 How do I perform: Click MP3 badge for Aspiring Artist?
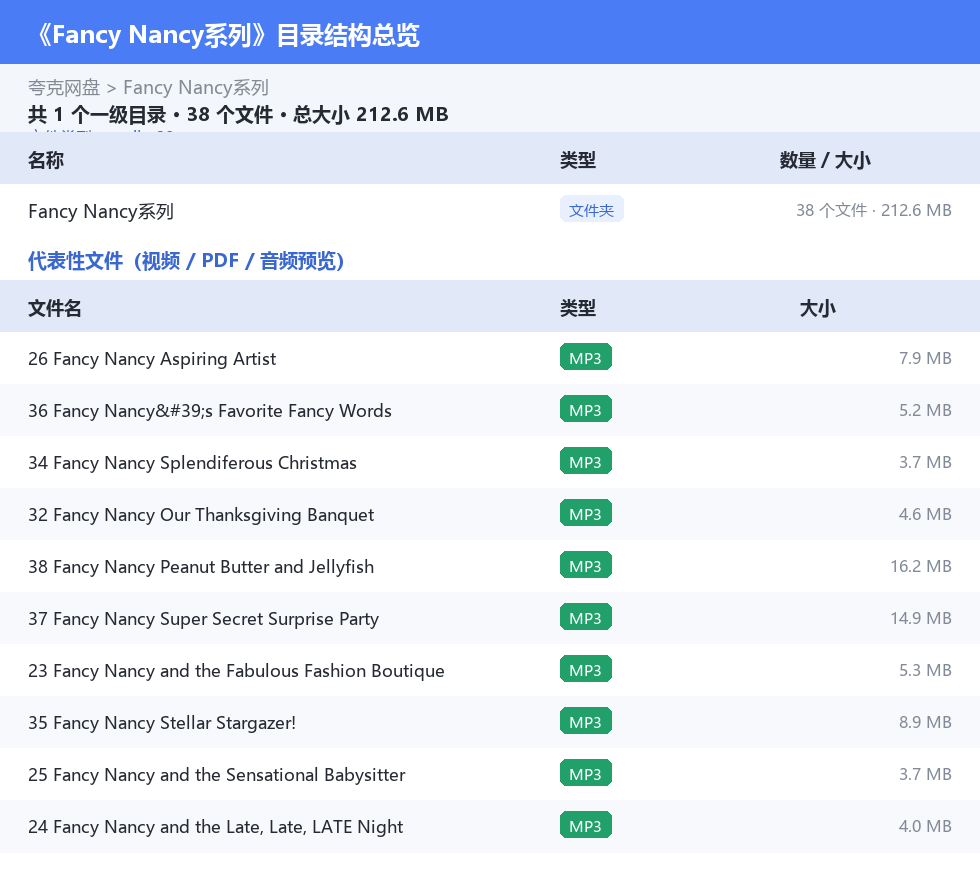pos(586,358)
